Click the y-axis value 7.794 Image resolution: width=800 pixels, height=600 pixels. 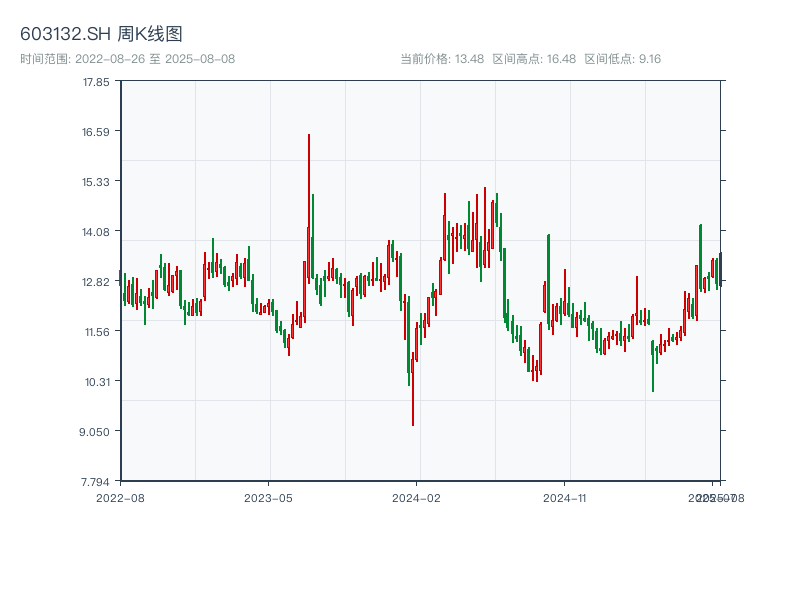tap(95, 482)
